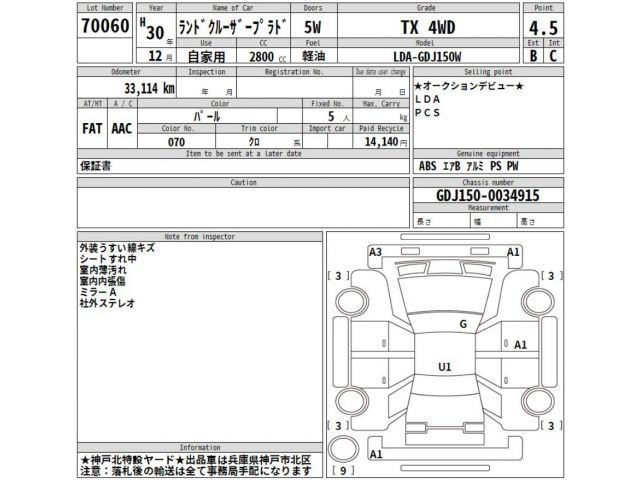Select the 長さ measurement field
640x480 pixels.
click(441, 221)
